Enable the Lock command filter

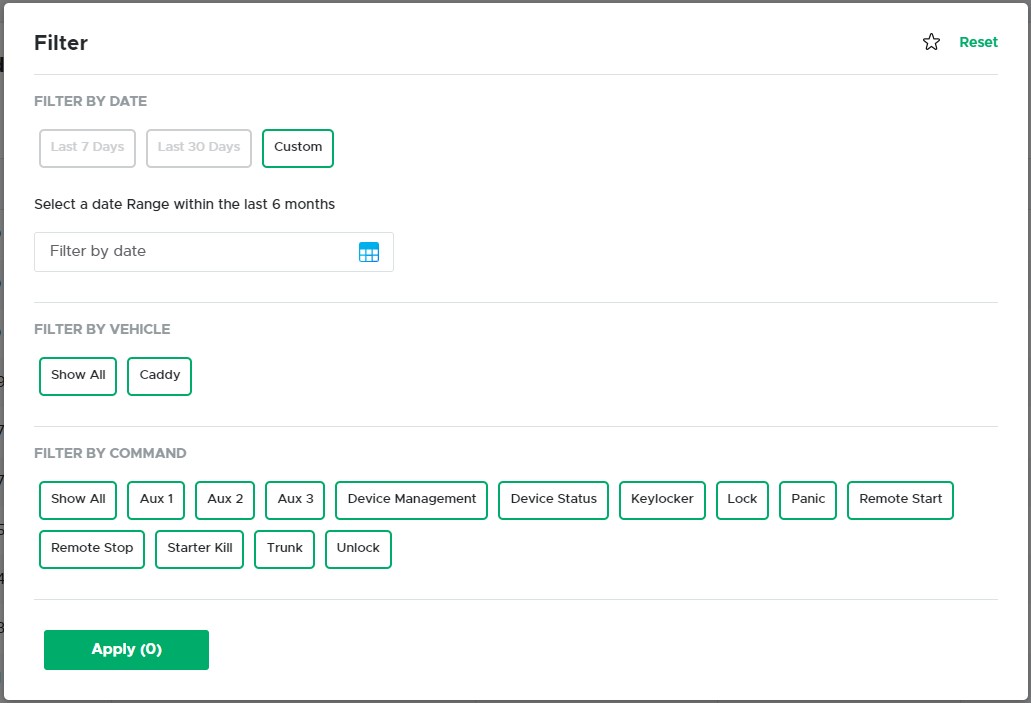pyautogui.click(x=742, y=500)
